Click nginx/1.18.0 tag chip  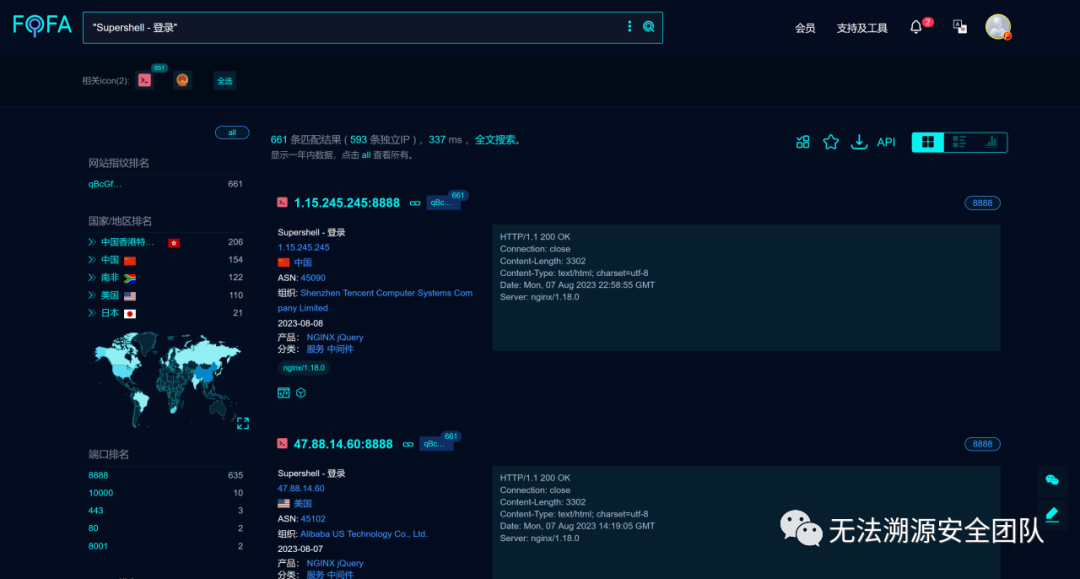coord(304,368)
